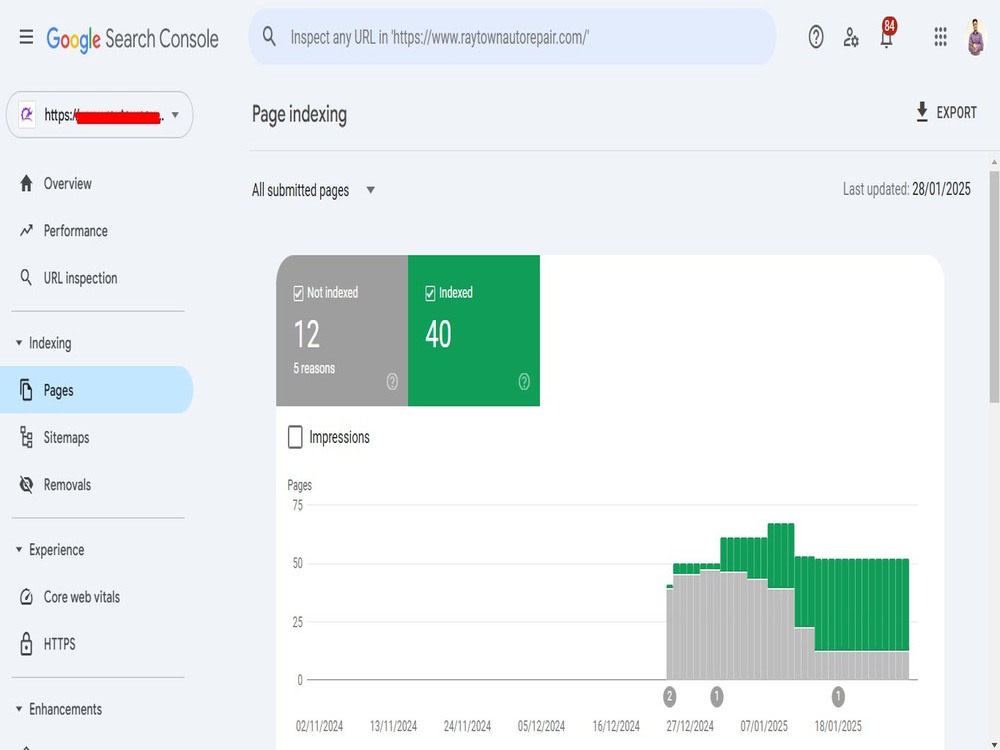Click the Overview home icon
This screenshot has height=750, width=1000.
point(26,184)
